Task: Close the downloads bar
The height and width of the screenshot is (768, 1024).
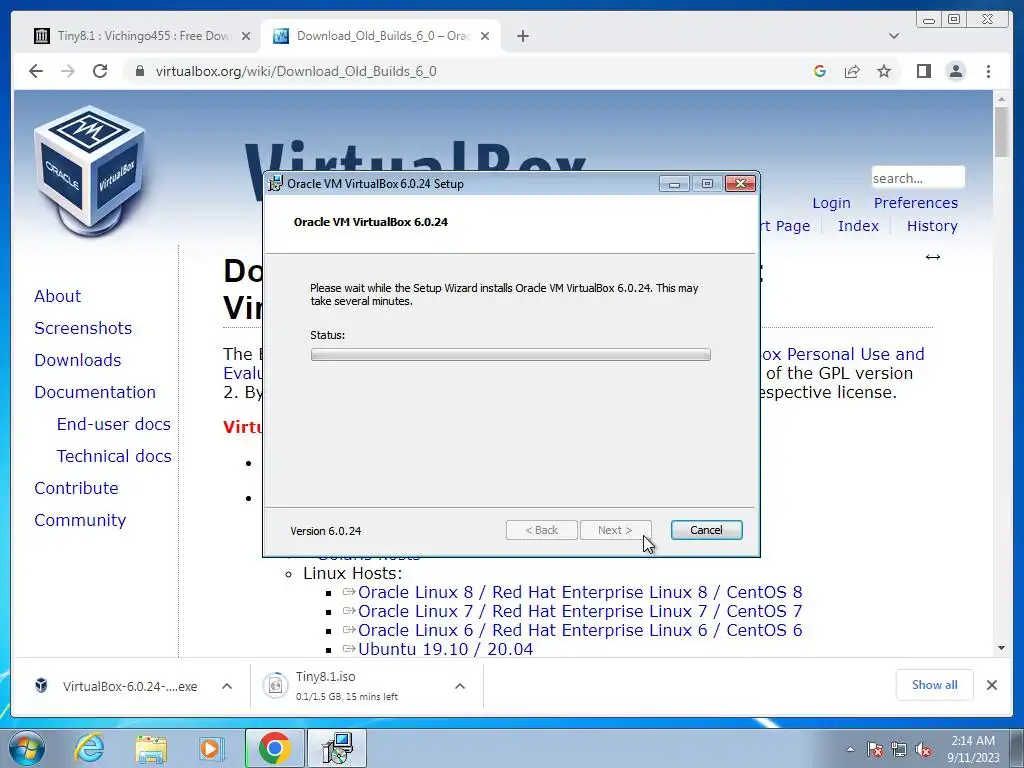Action: (x=992, y=685)
